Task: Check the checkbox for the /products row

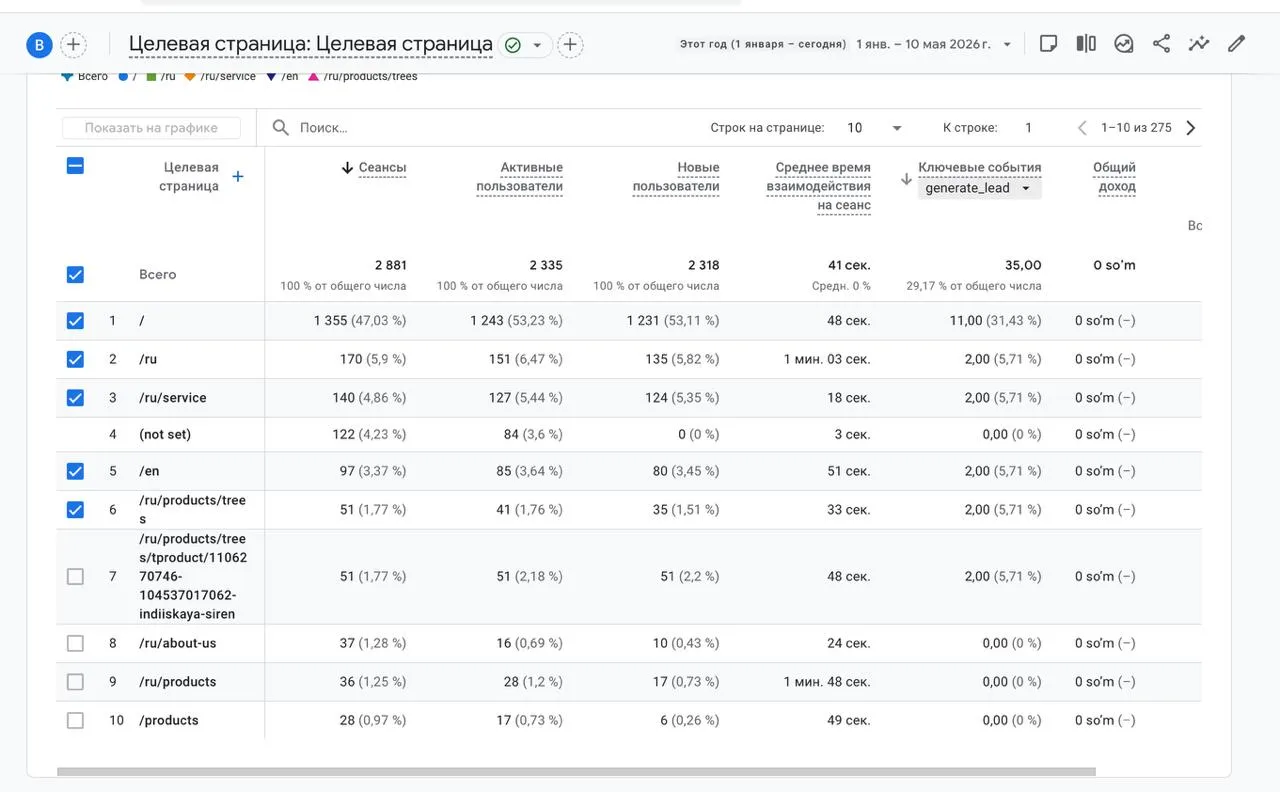Action: tap(75, 720)
